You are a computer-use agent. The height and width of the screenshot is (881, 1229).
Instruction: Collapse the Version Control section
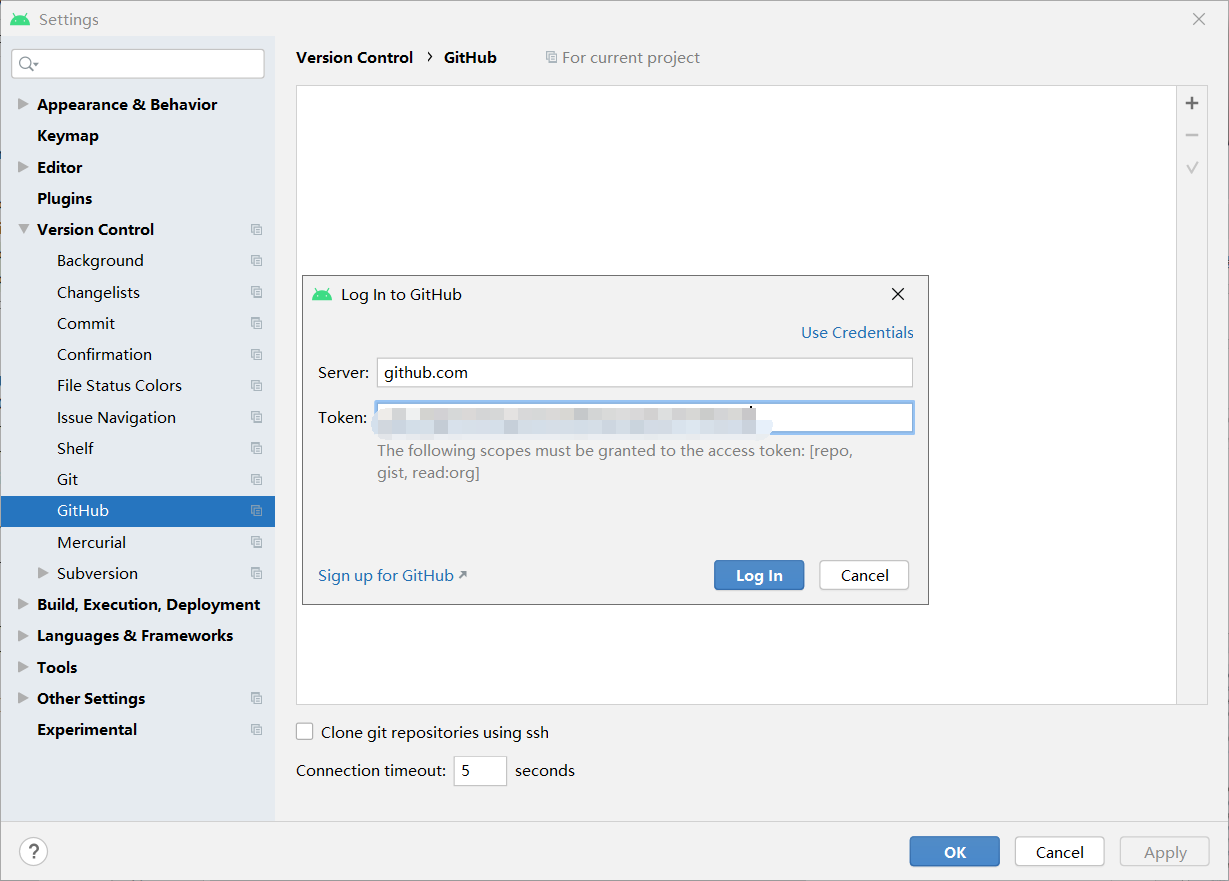[22, 229]
